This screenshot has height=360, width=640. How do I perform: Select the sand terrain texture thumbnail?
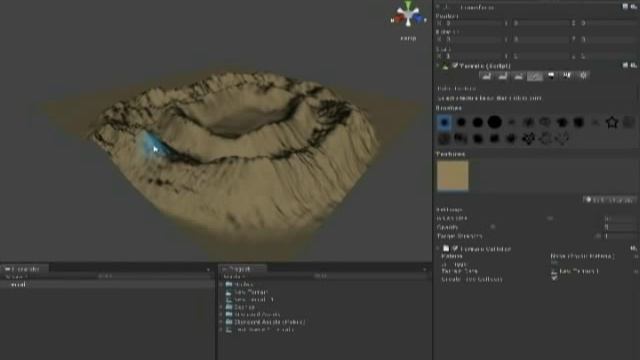[x=453, y=176]
